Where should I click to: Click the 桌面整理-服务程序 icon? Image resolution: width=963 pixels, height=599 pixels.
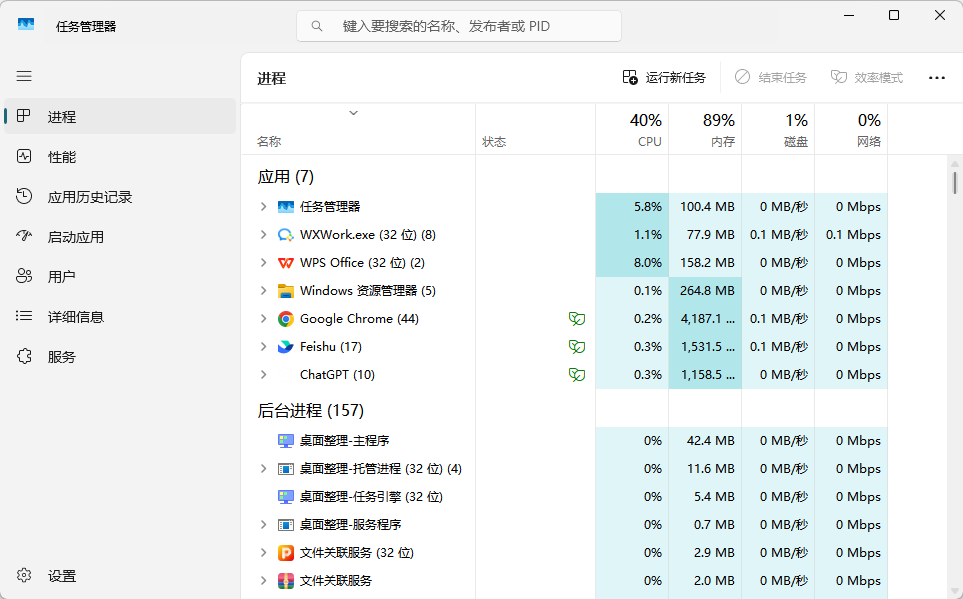point(286,525)
